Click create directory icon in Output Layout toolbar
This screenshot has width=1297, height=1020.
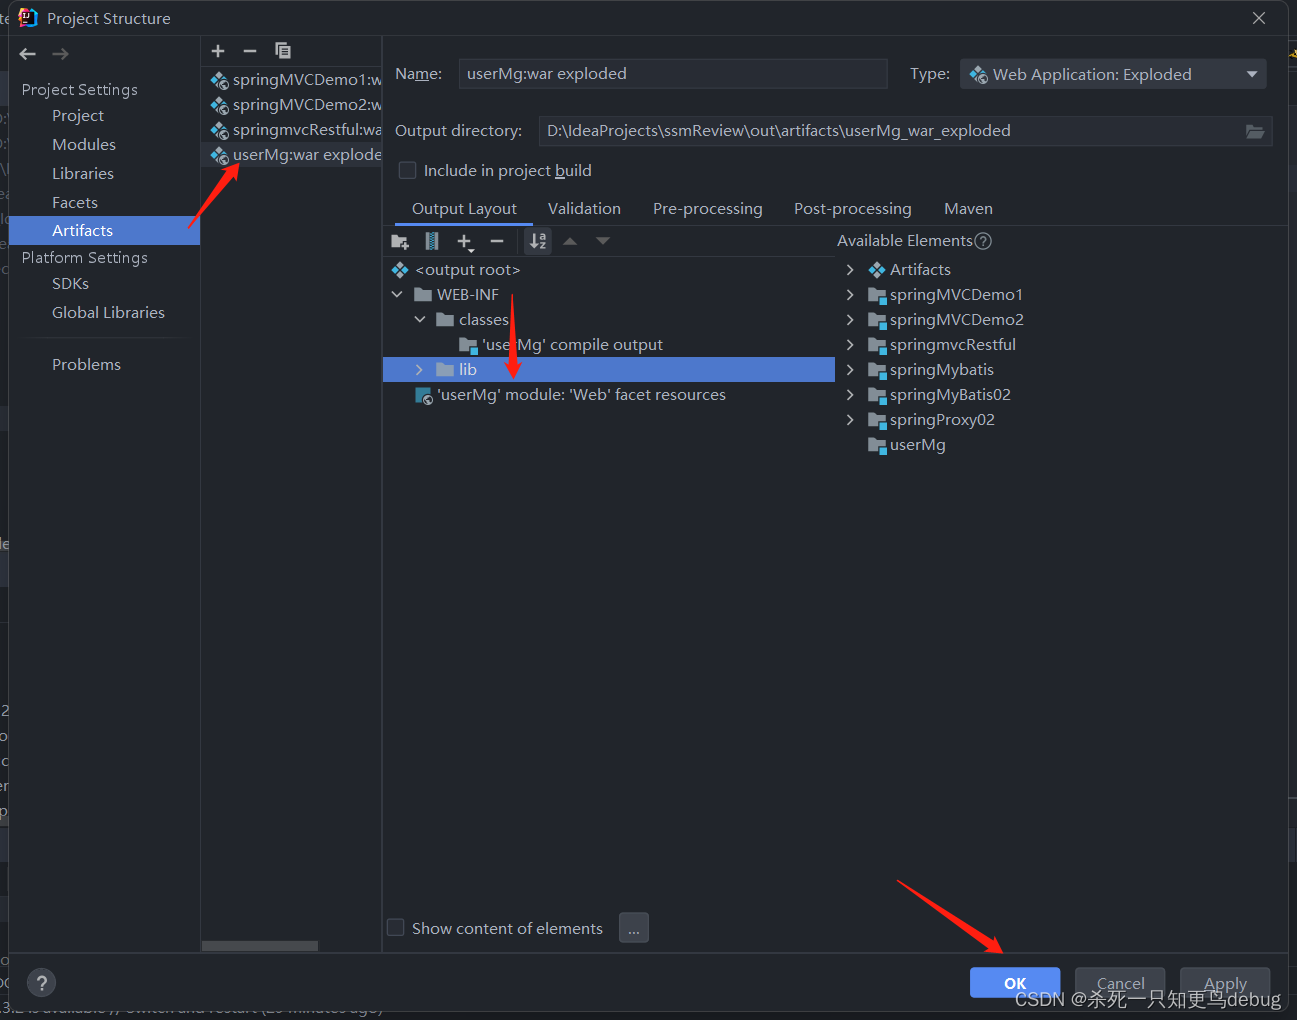pos(400,241)
